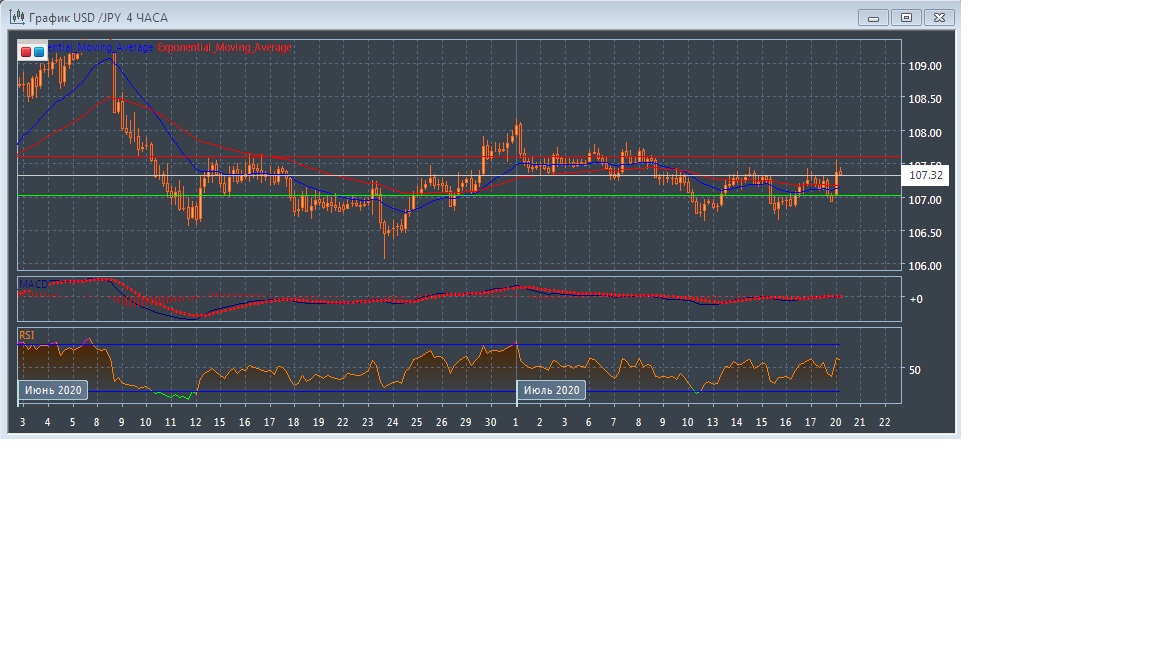Click the current price tag 107.32
Screen dimensions: 1152x648
pos(924,176)
